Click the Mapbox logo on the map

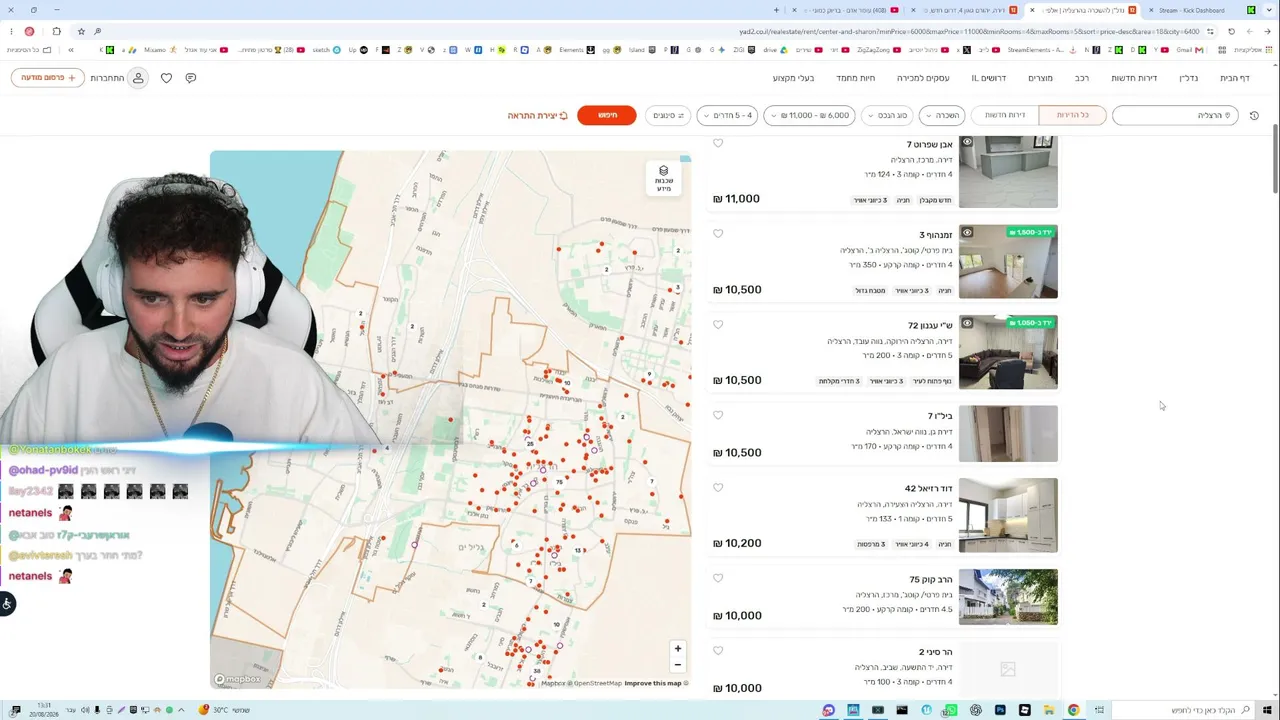[x=237, y=679]
